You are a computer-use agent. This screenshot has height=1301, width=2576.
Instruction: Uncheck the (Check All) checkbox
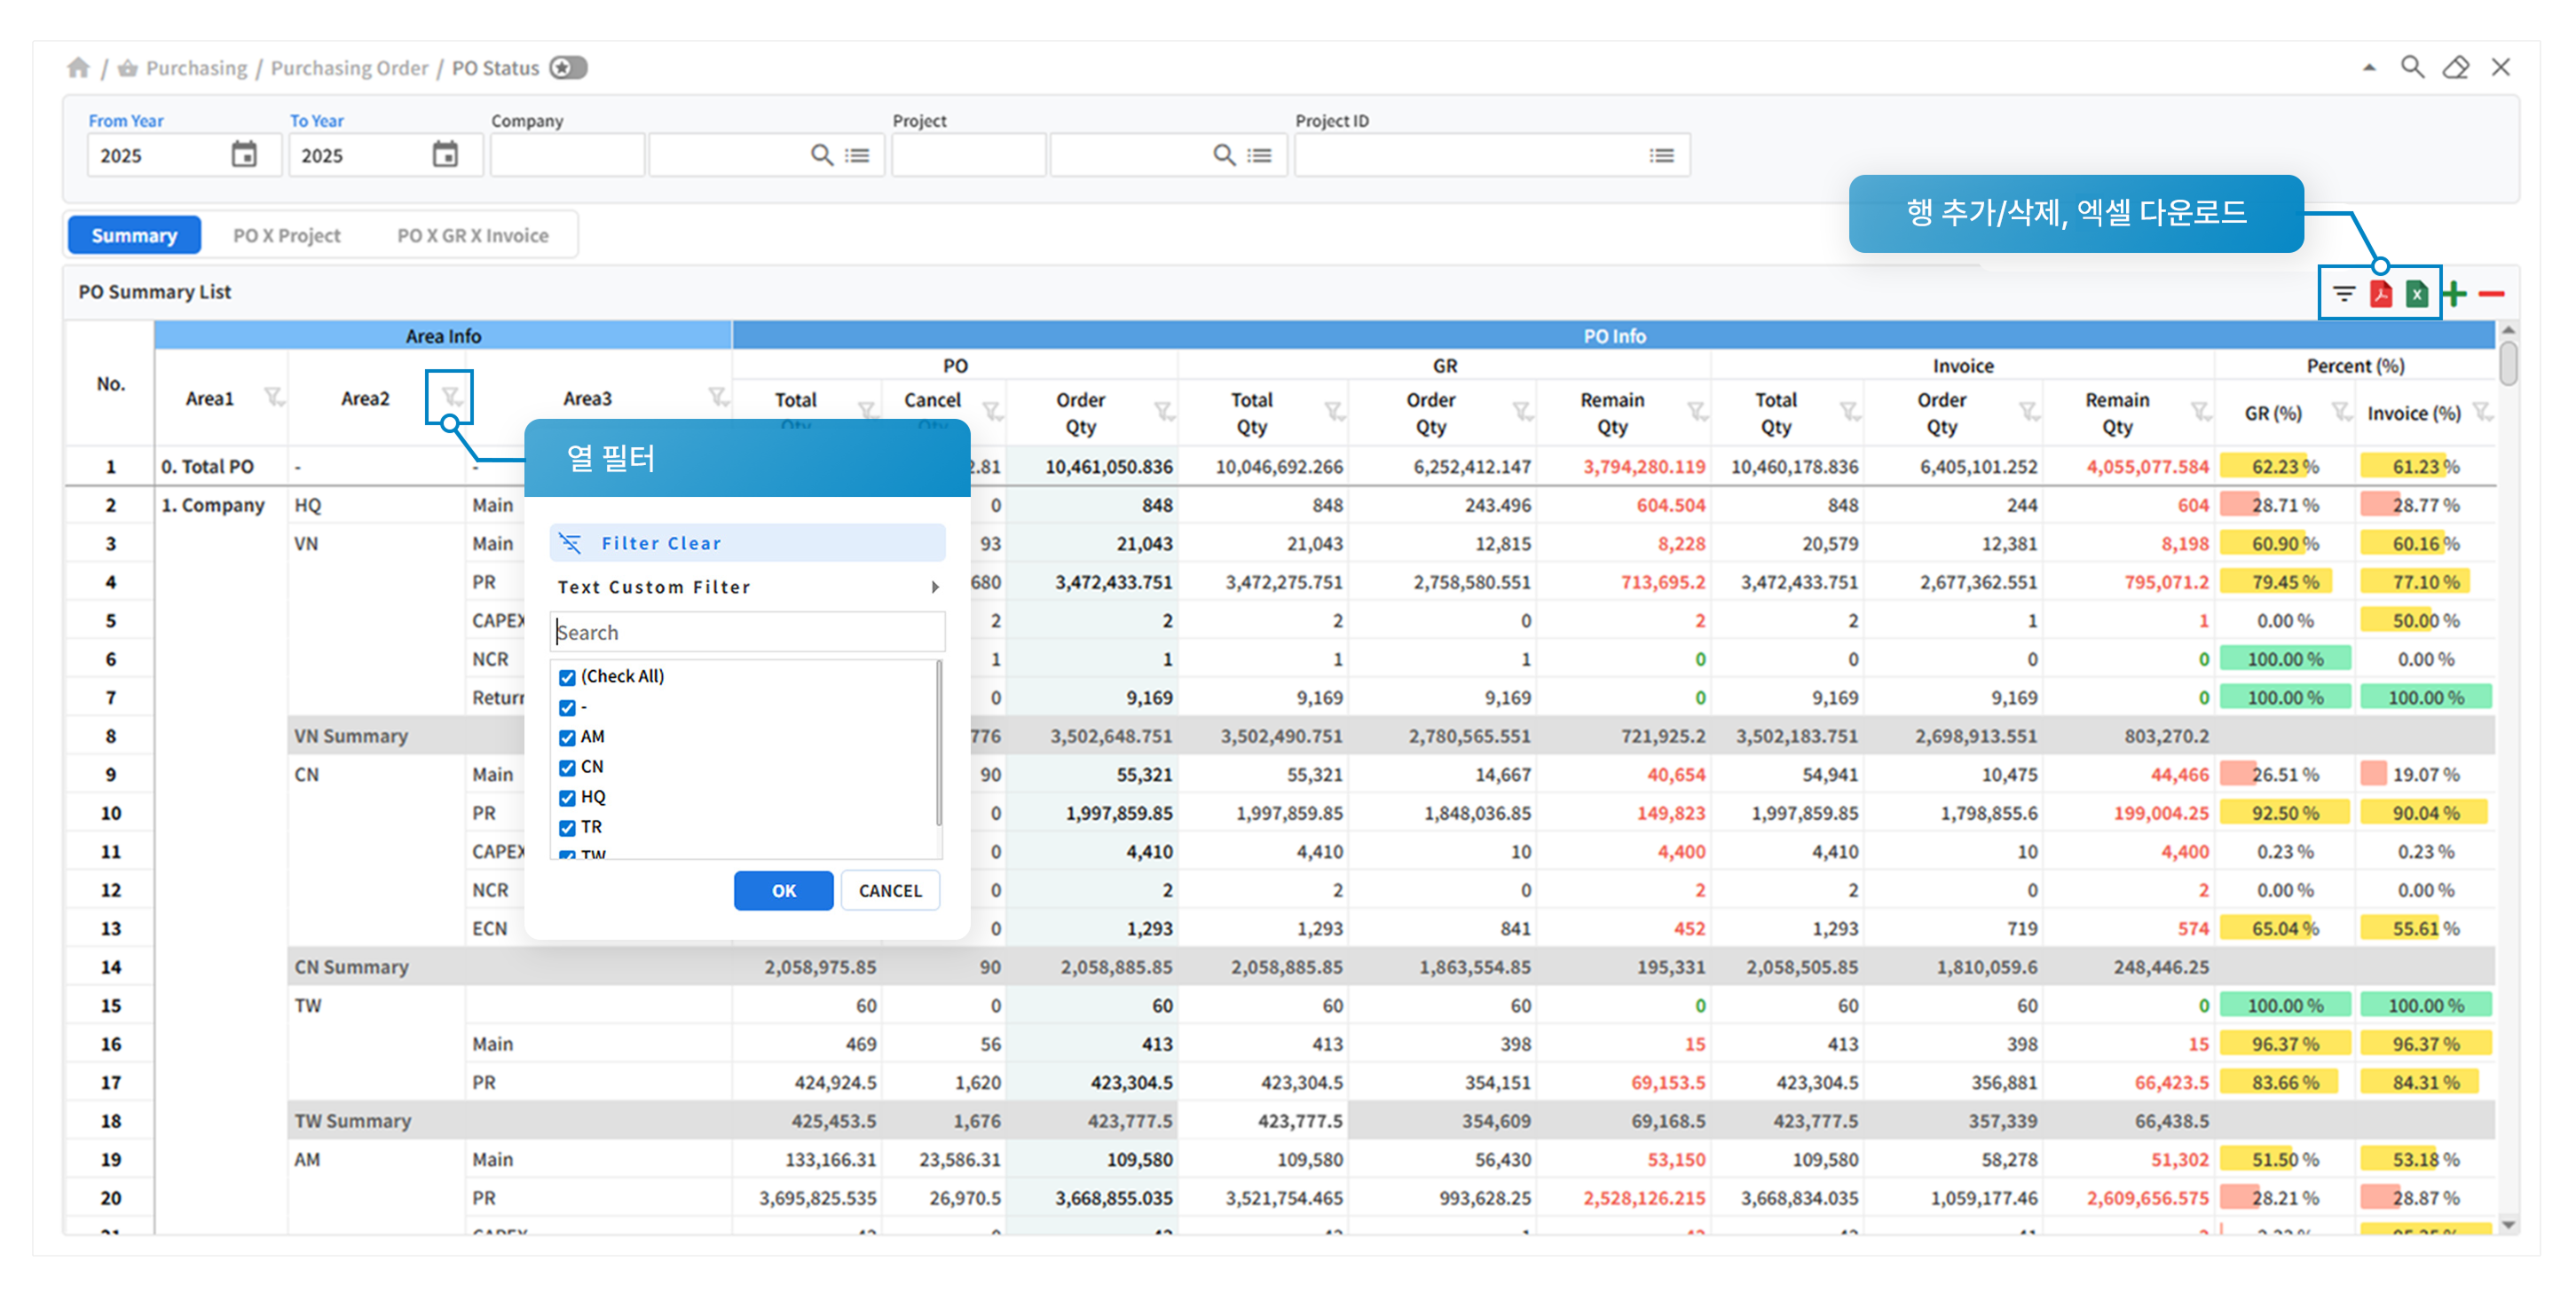pyautogui.click(x=567, y=677)
